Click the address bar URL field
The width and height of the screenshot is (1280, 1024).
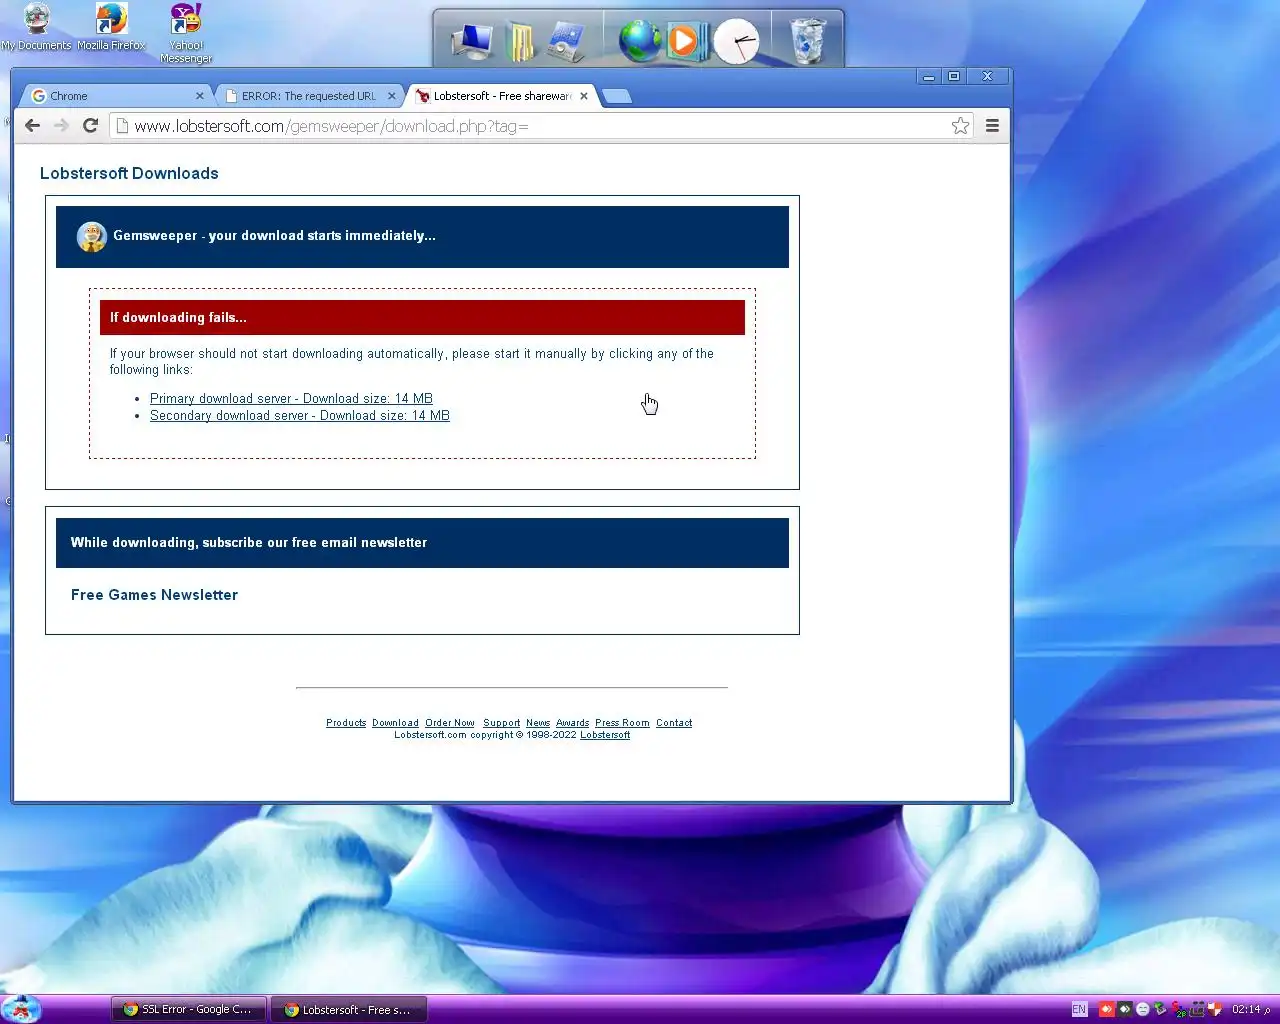pos(540,126)
